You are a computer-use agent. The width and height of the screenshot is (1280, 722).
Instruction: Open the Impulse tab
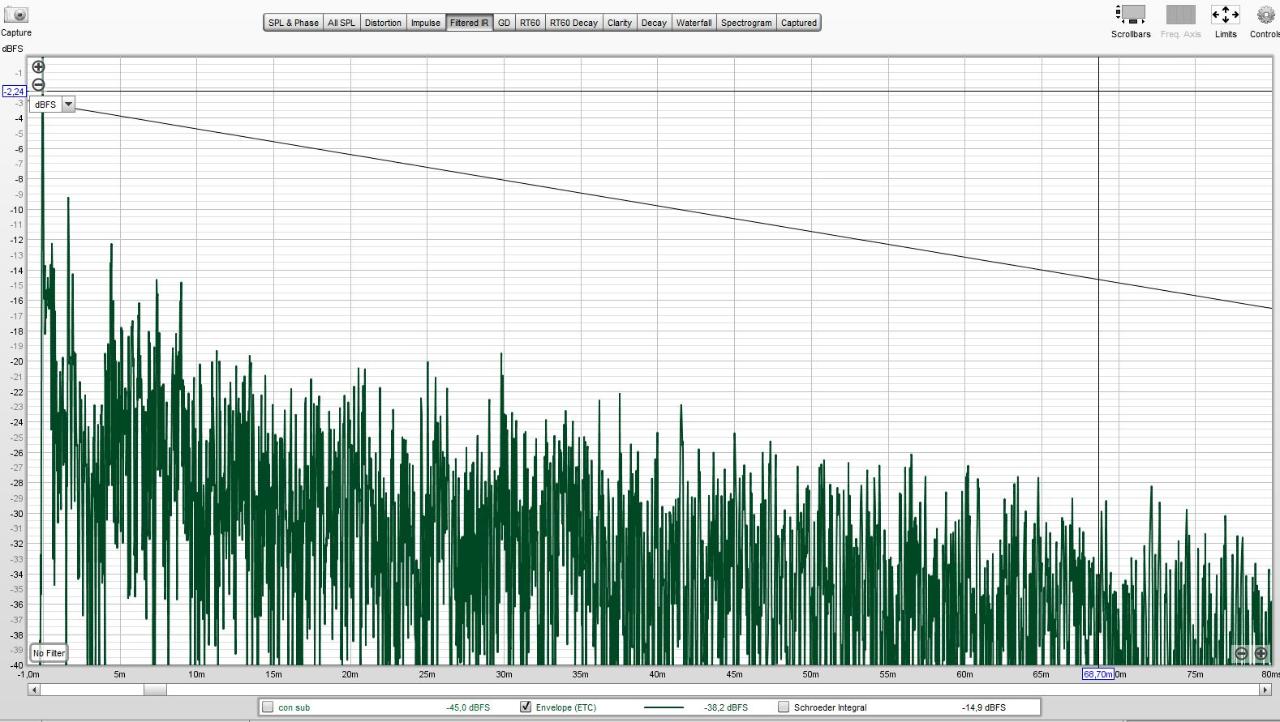tap(425, 23)
